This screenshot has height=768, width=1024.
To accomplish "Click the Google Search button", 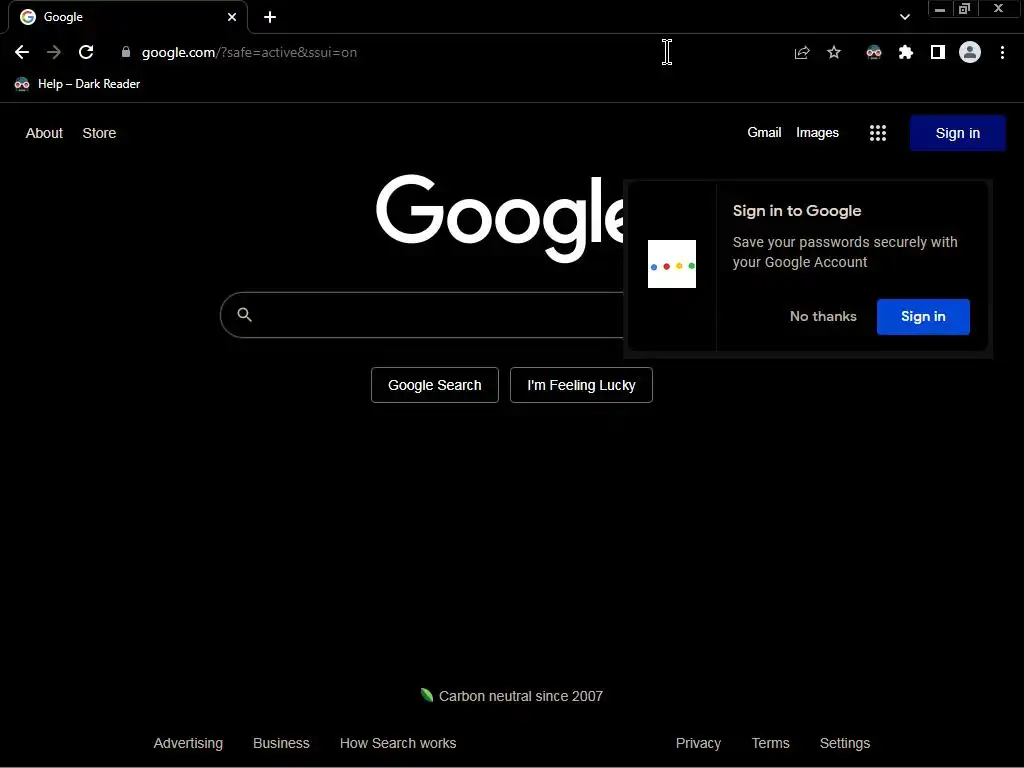I will [x=434, y=385].
